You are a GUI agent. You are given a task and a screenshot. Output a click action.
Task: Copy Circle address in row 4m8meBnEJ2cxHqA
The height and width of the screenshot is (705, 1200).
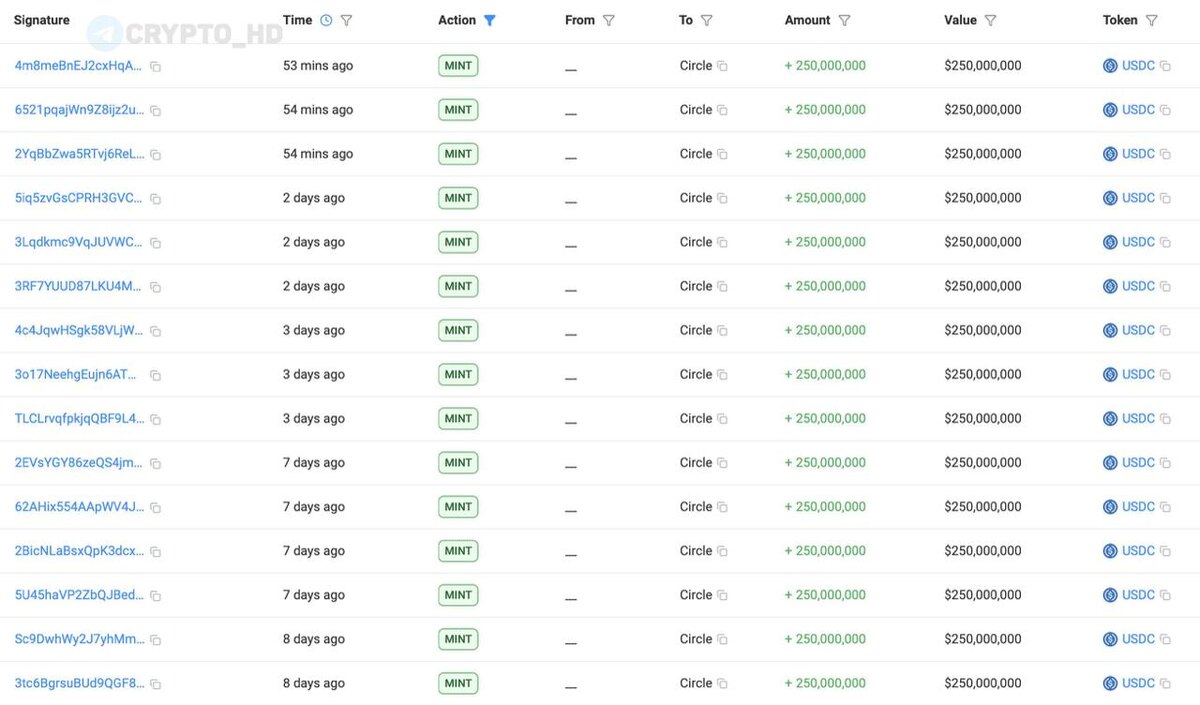(x=722, y=66)
